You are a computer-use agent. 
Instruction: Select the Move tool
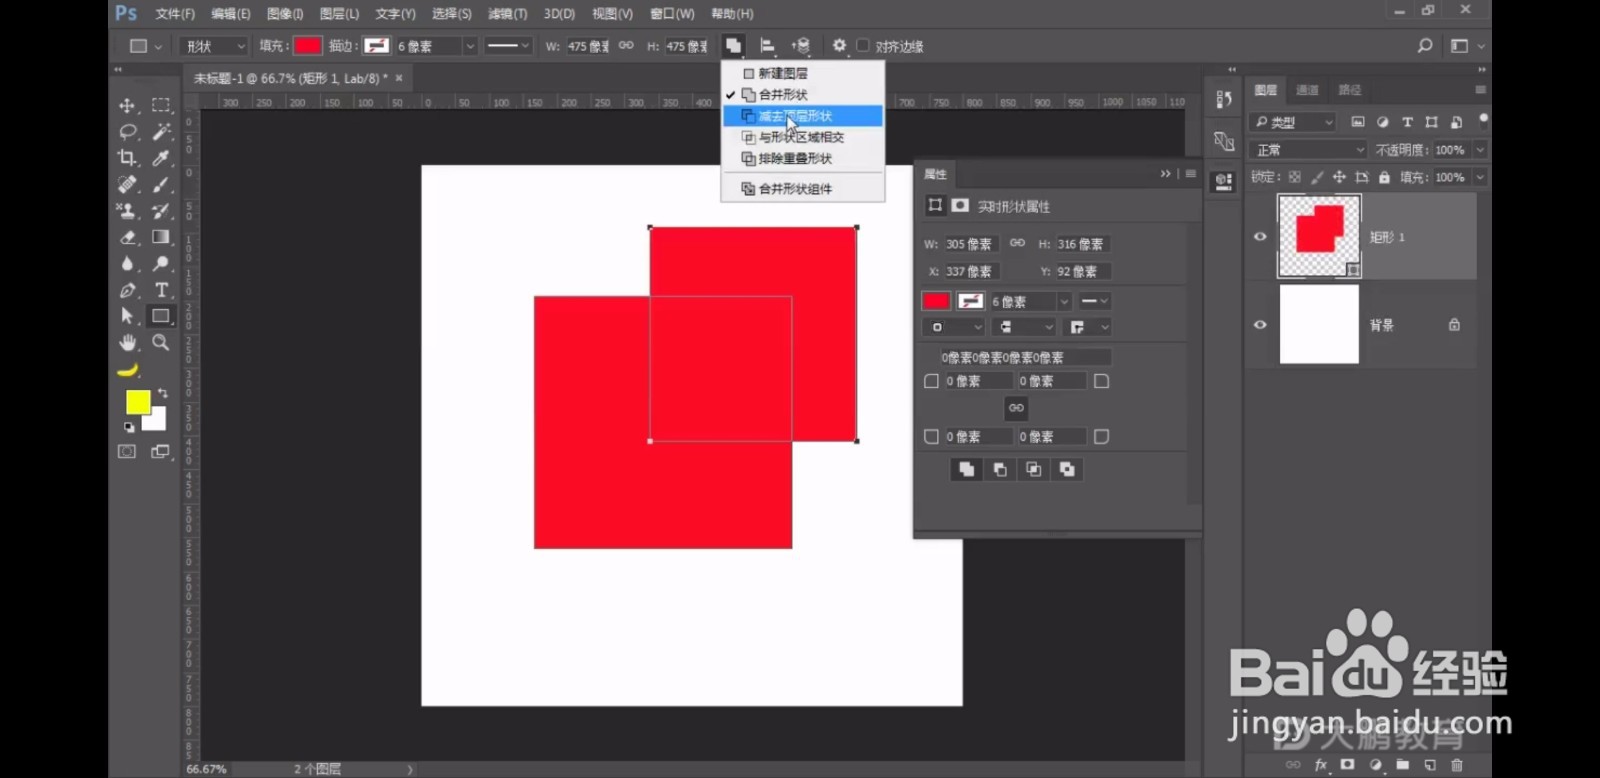[x=127, y=105]
